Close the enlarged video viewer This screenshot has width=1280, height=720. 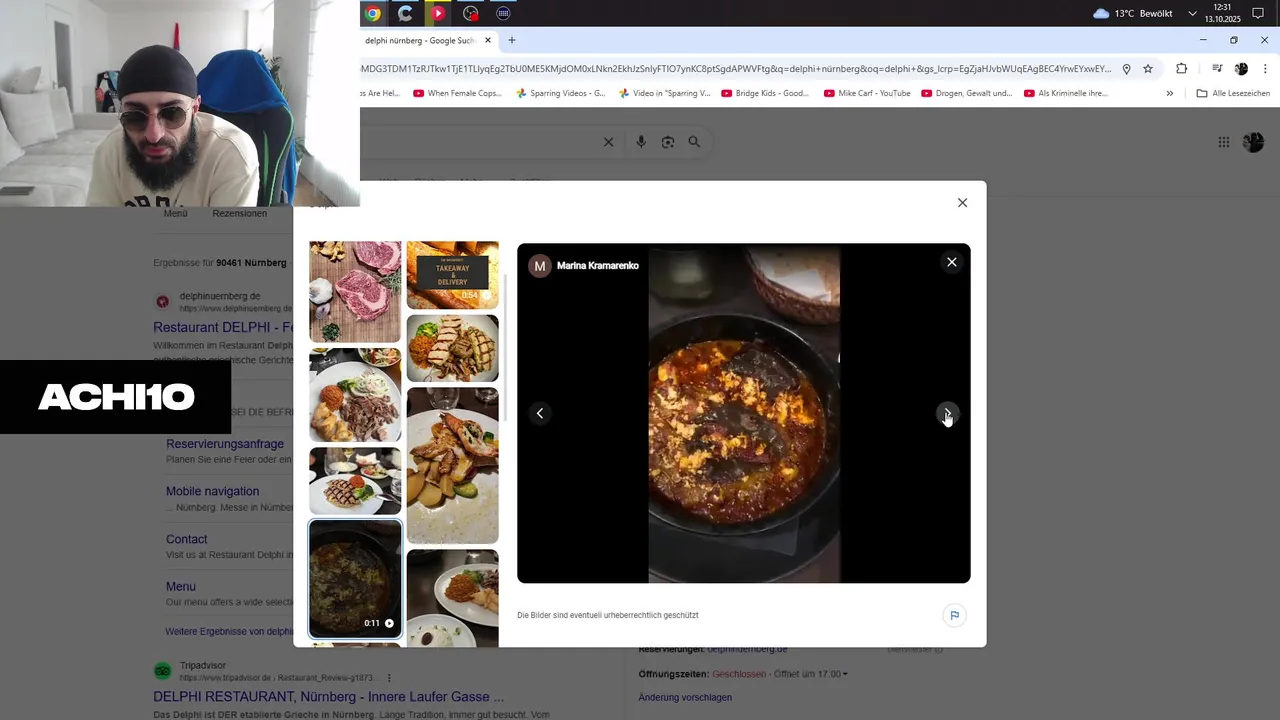click(x=951, y=262)
